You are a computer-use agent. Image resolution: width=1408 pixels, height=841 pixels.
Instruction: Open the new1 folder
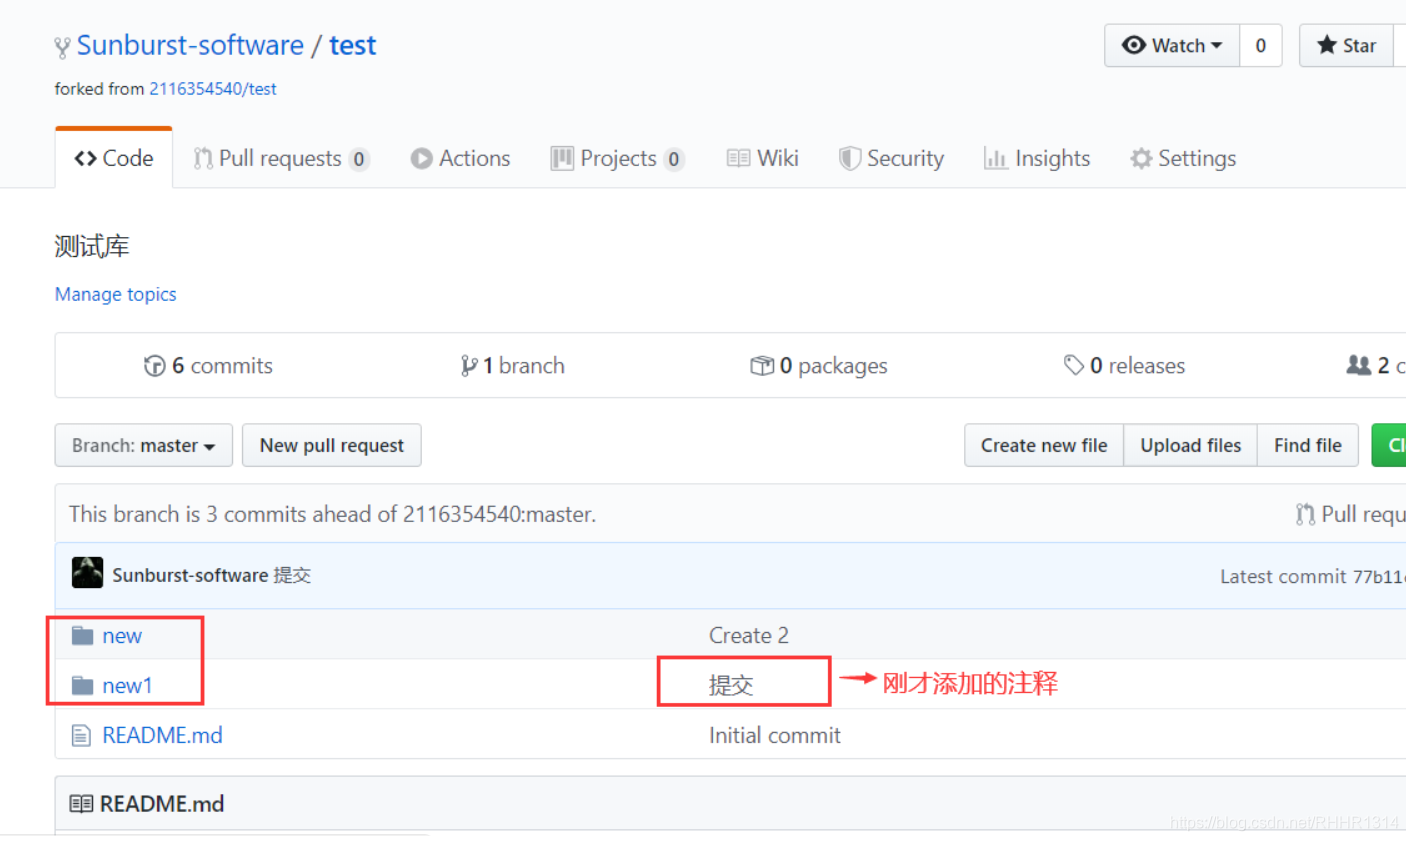[x=127, y=685]
